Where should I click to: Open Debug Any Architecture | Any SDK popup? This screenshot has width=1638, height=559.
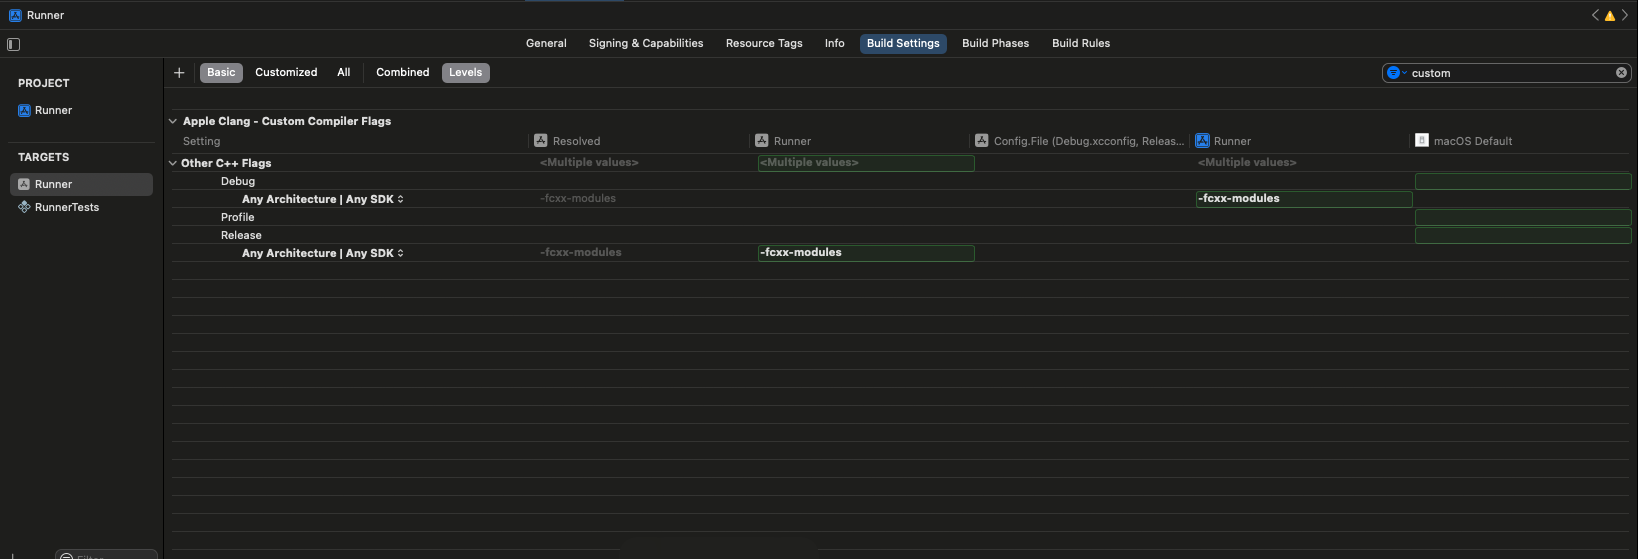point(322,199)
